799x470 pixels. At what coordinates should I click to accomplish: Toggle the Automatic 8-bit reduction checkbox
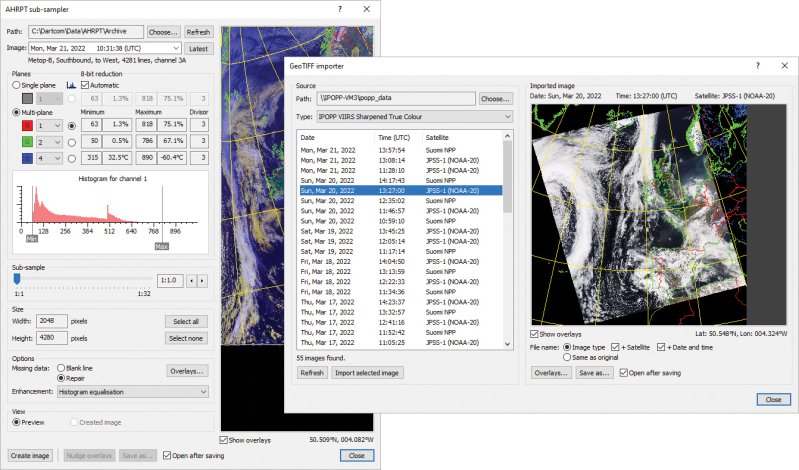(85, 85)
